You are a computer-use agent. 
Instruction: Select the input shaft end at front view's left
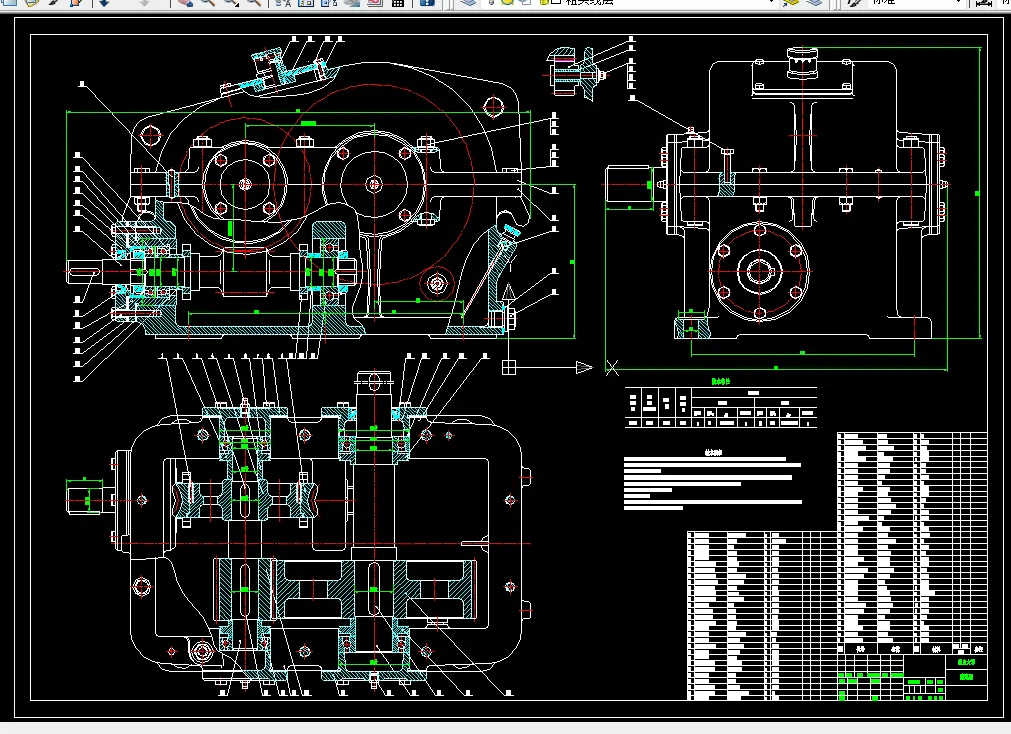(85, 272)
